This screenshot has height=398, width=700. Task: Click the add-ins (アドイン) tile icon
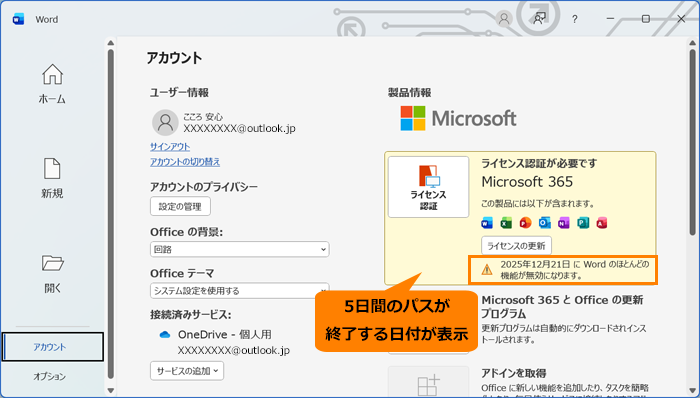(x=429, y=384)
